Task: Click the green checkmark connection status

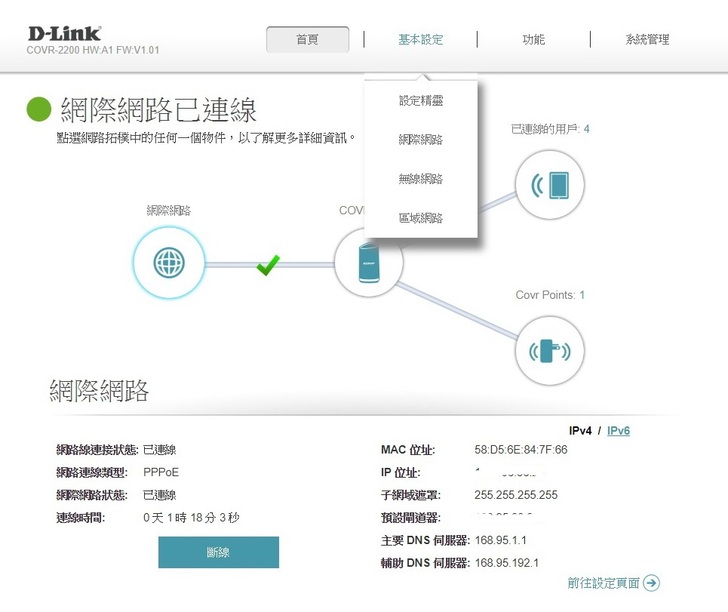Action: [x=268, y=265]
